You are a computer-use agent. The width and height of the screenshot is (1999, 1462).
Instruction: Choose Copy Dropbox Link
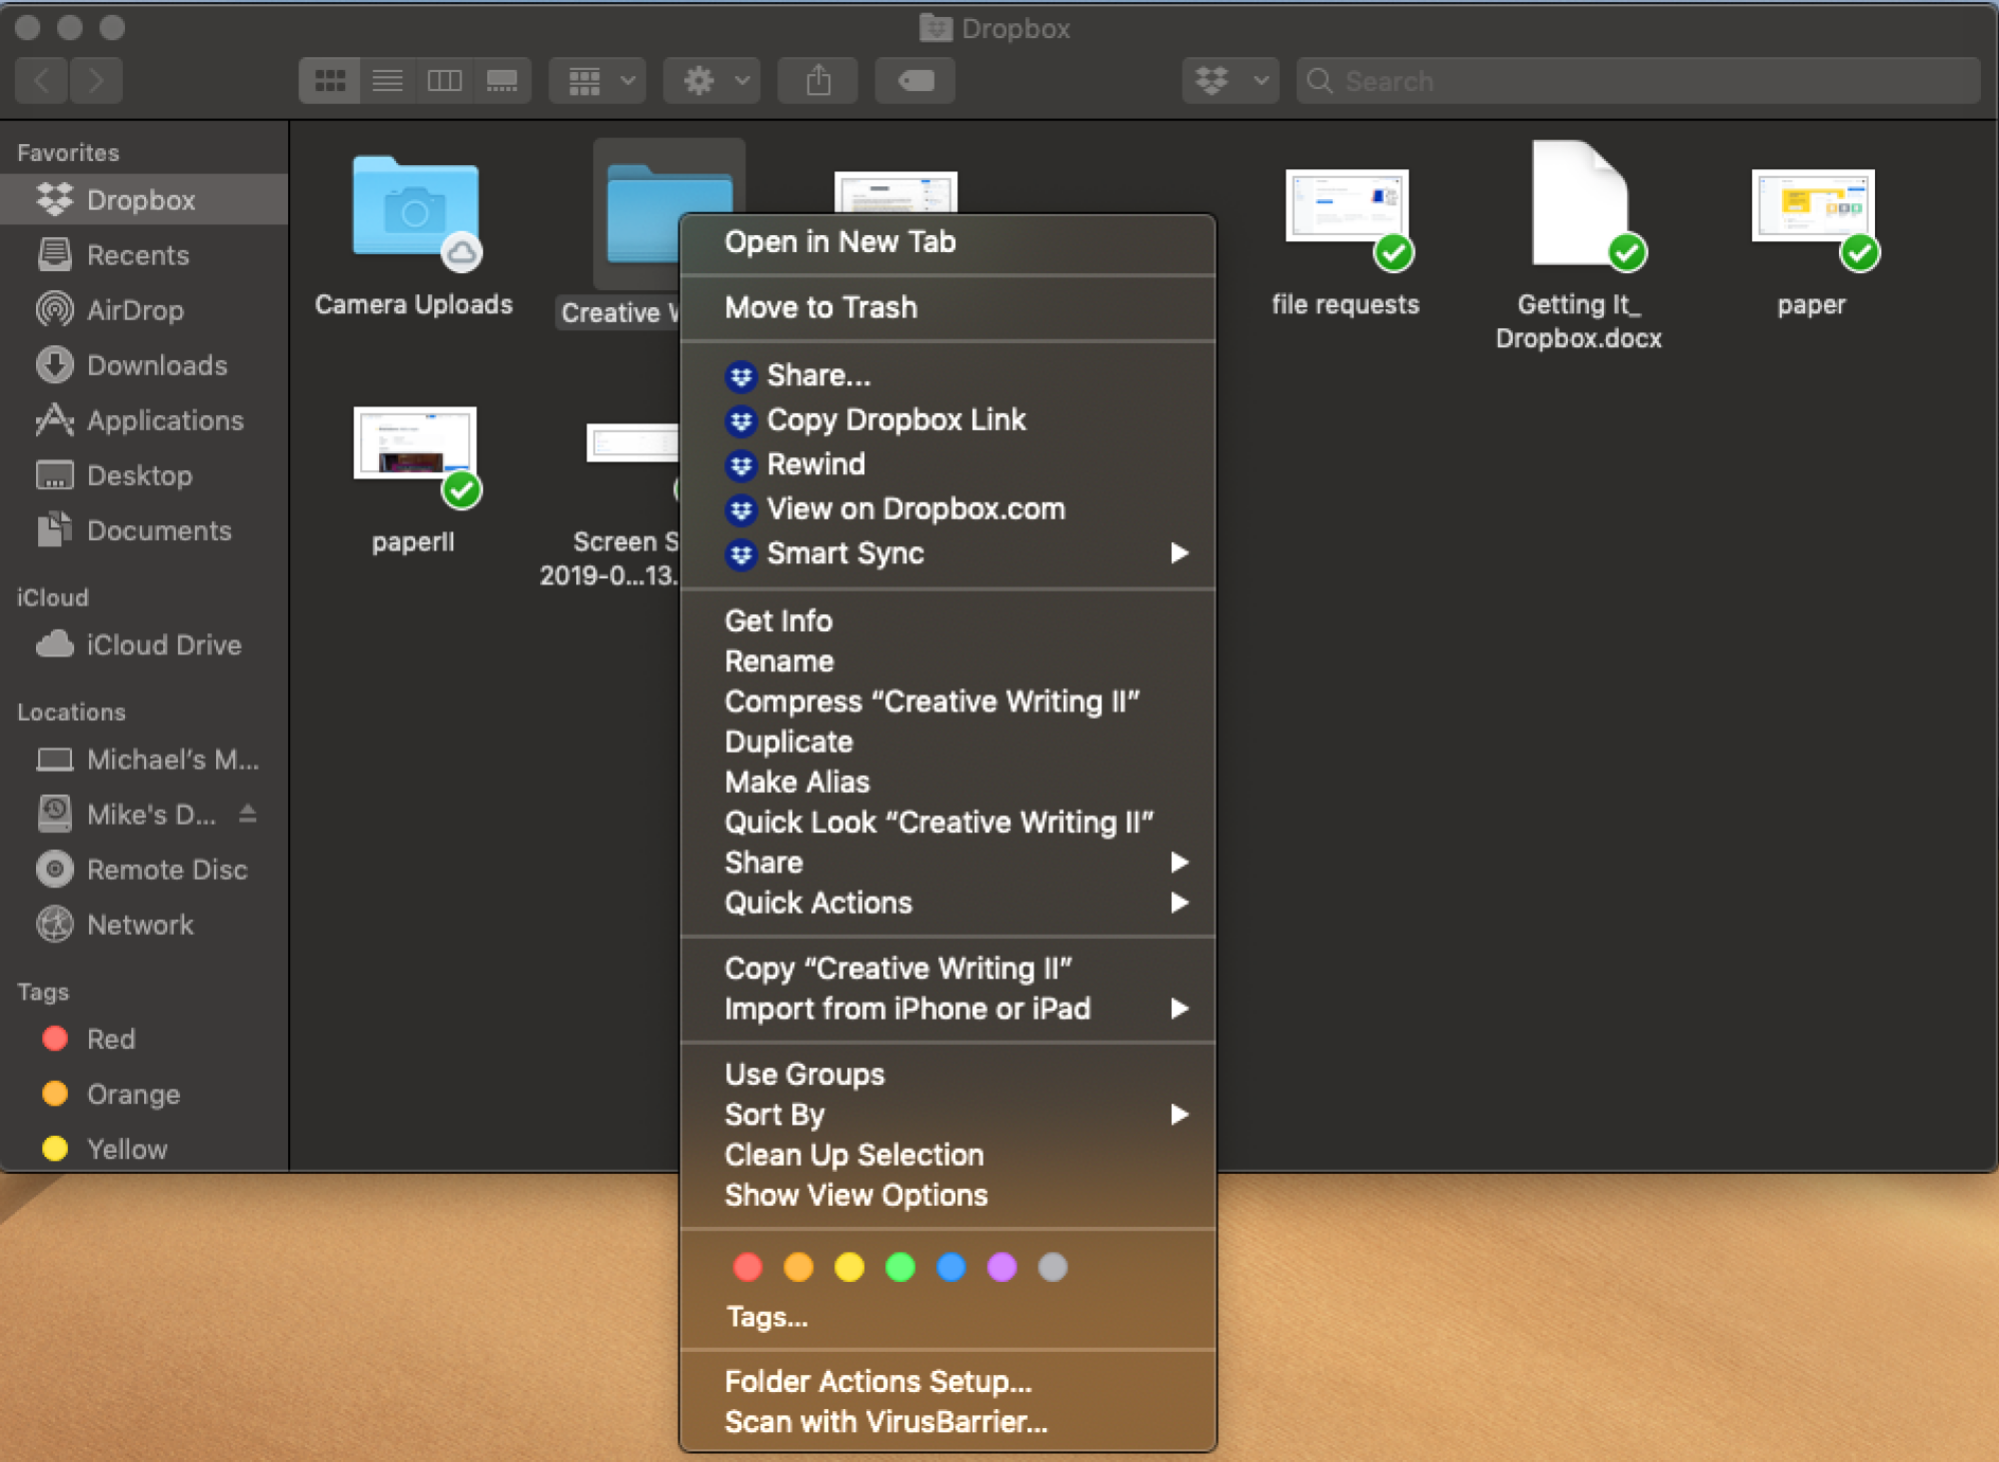(x=948, y=420)
